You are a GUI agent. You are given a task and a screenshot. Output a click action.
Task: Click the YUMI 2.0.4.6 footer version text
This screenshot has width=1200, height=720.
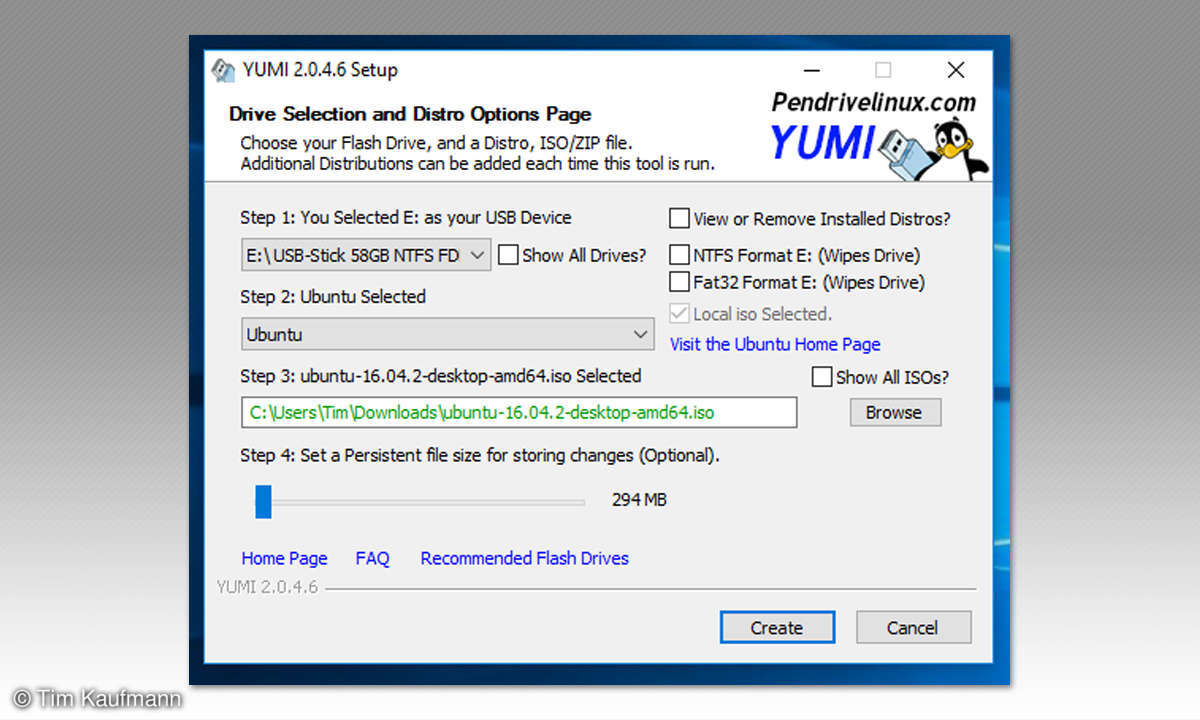coord(267,587)
